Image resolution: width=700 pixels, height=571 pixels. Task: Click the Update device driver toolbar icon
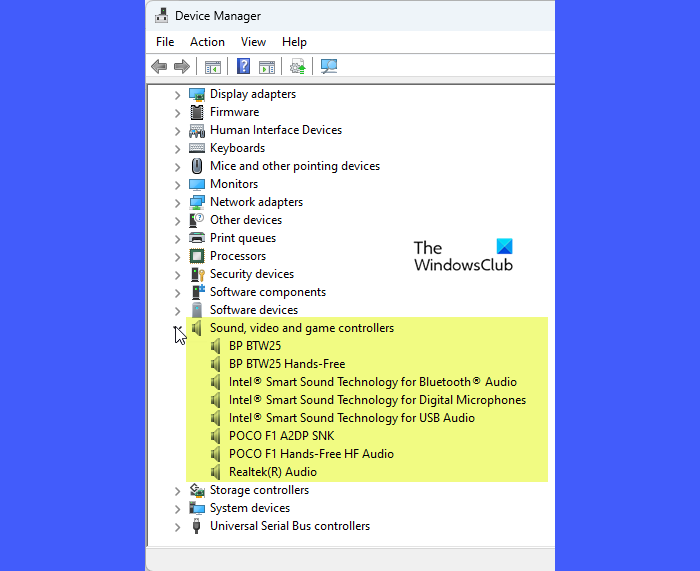297,67
